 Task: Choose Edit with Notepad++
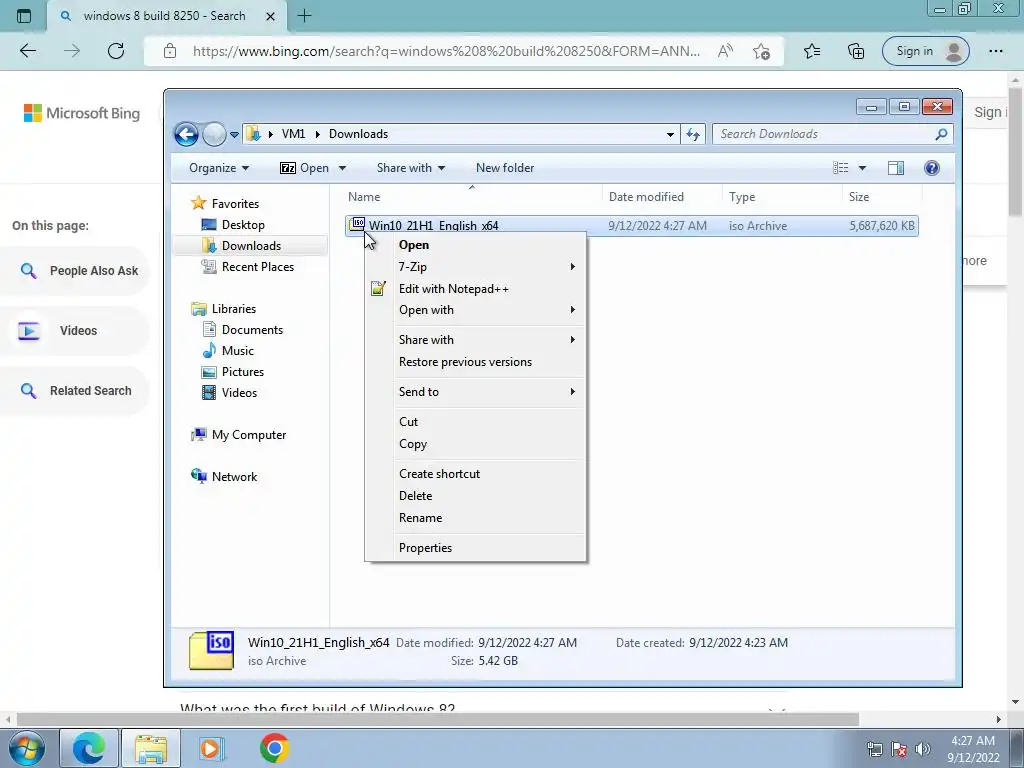coord(475,289)
